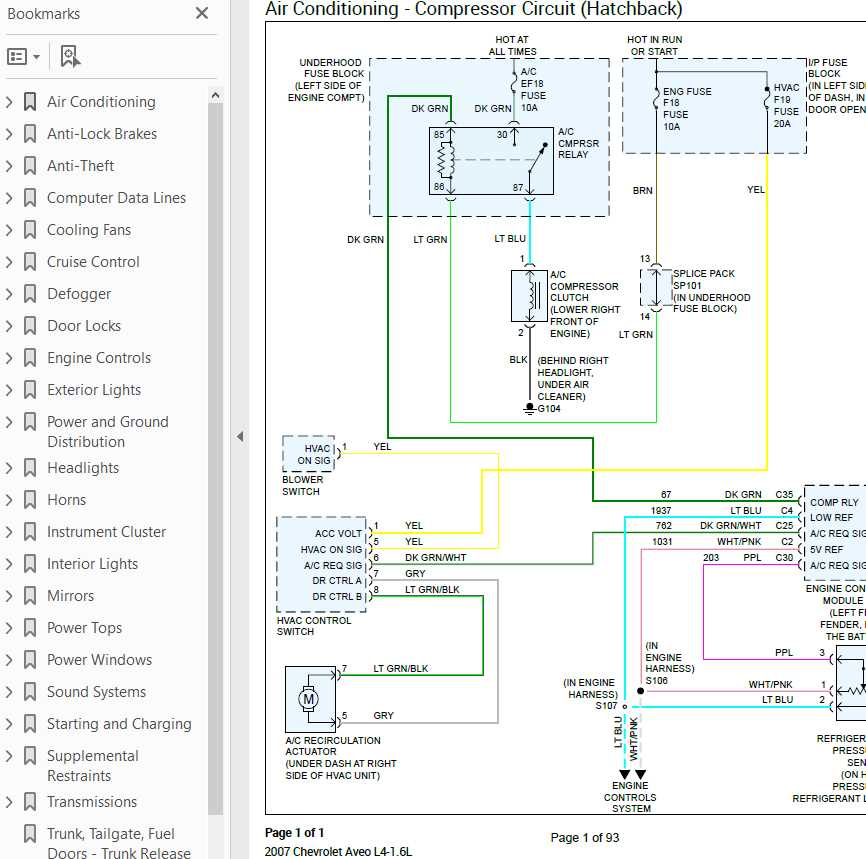
Task: Expand Power and Ground Distribution bookmark
Action: (x=9, y=423)
